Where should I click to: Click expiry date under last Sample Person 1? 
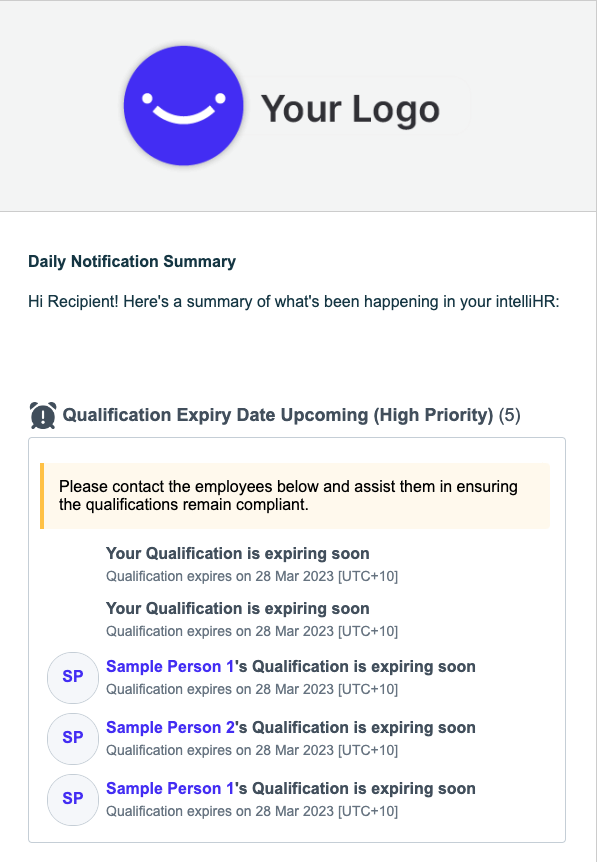tap(252, 811)
